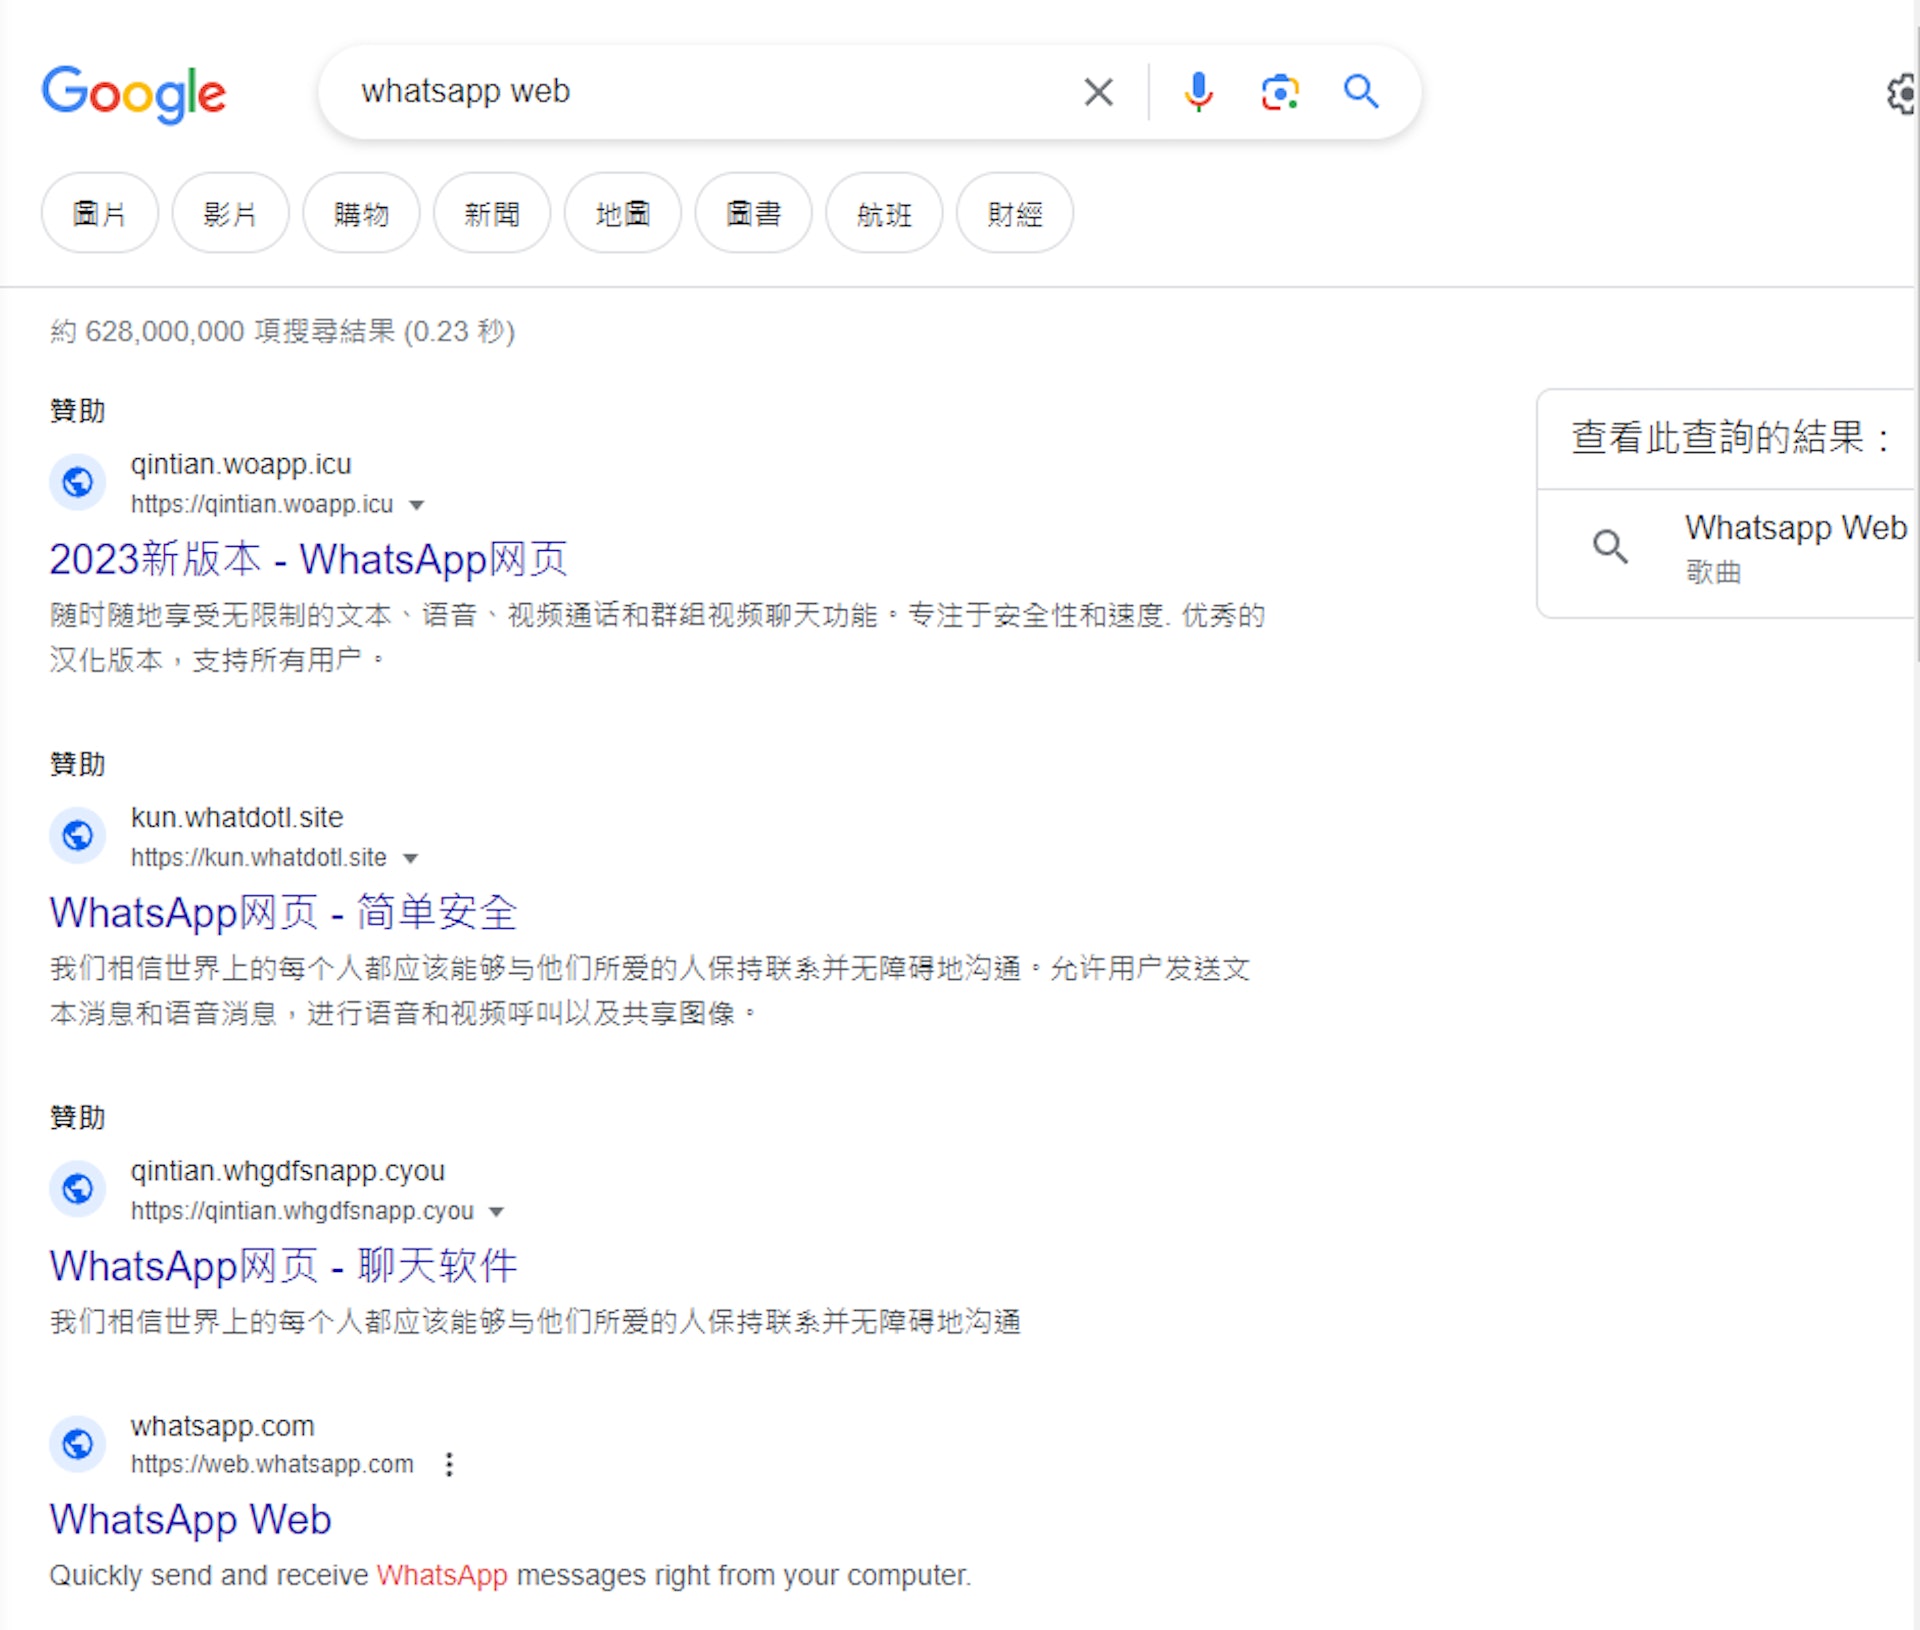Click the globe favicon for whatsapp.com
This screenshot has width=1920, height=1630.
pyautogui.click(x=78, y=1444)
